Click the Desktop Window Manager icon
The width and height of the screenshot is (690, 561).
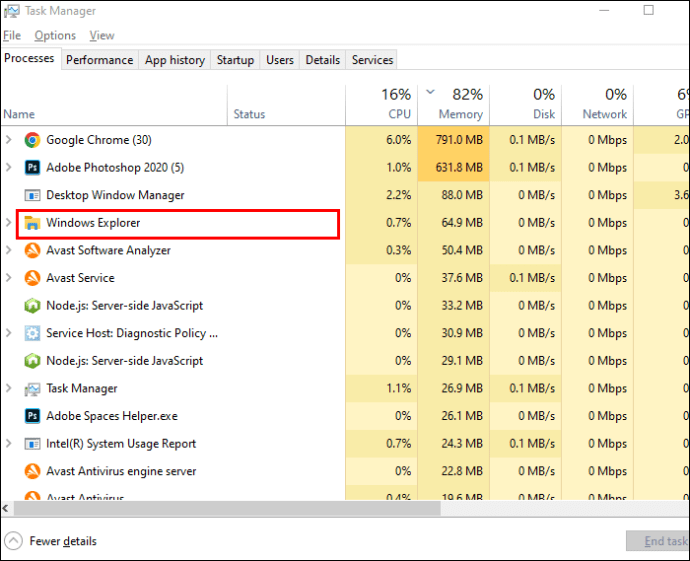(32, 195)
